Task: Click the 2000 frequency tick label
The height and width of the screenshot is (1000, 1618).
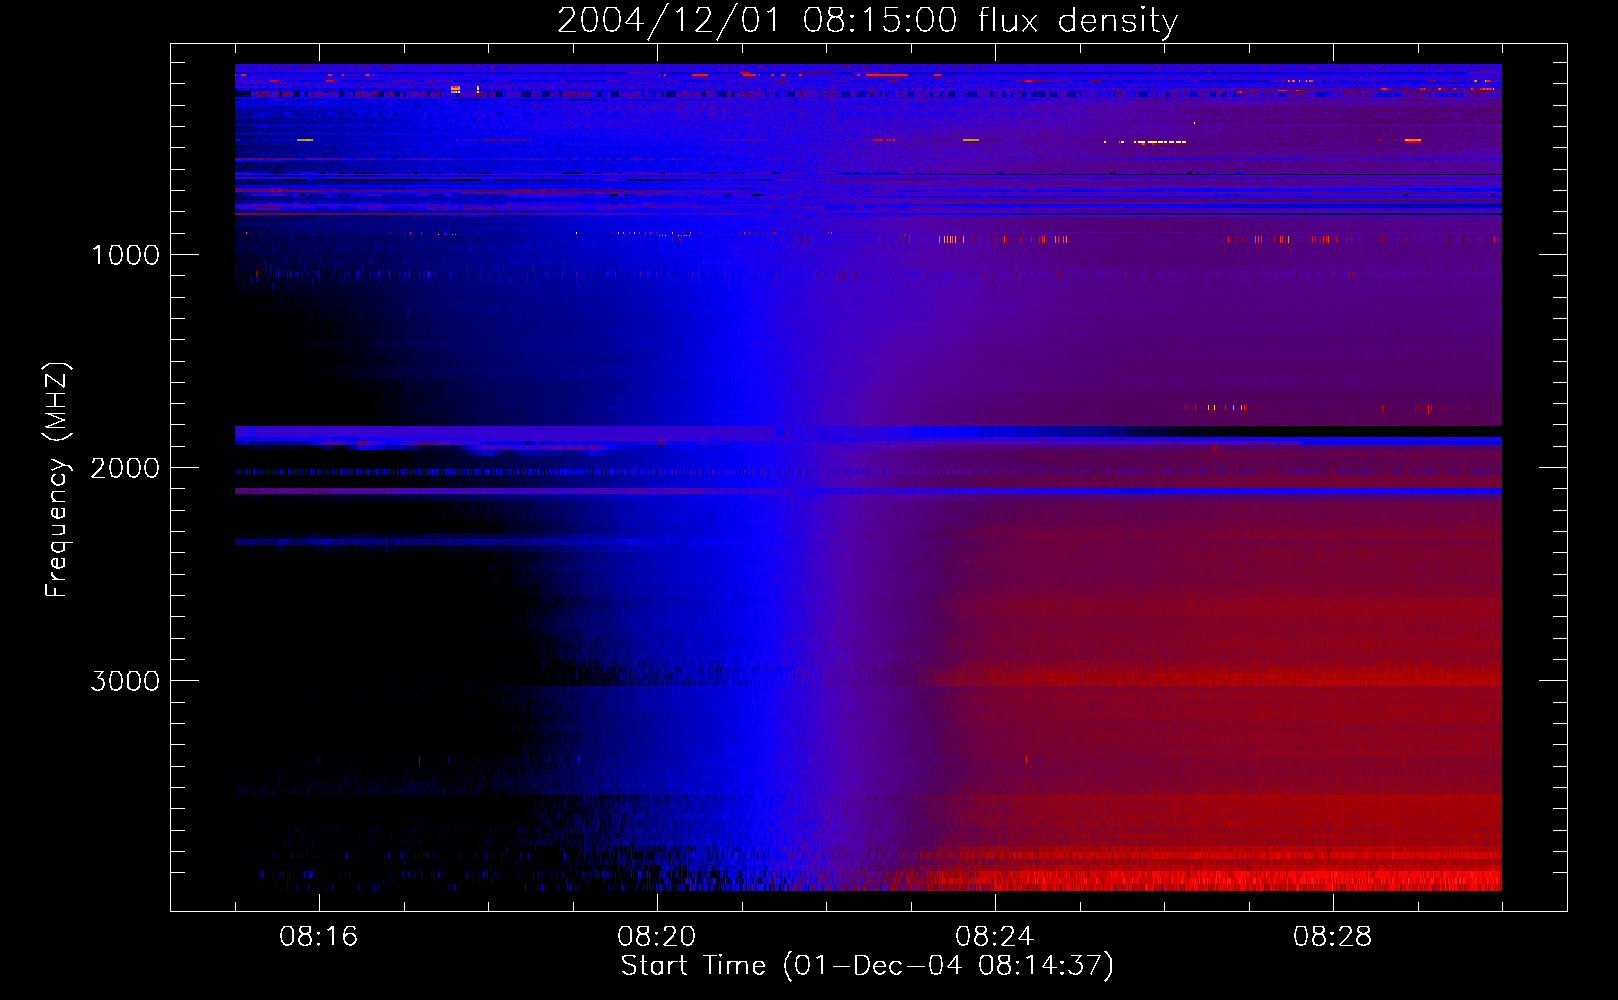Action: point(125,468)
